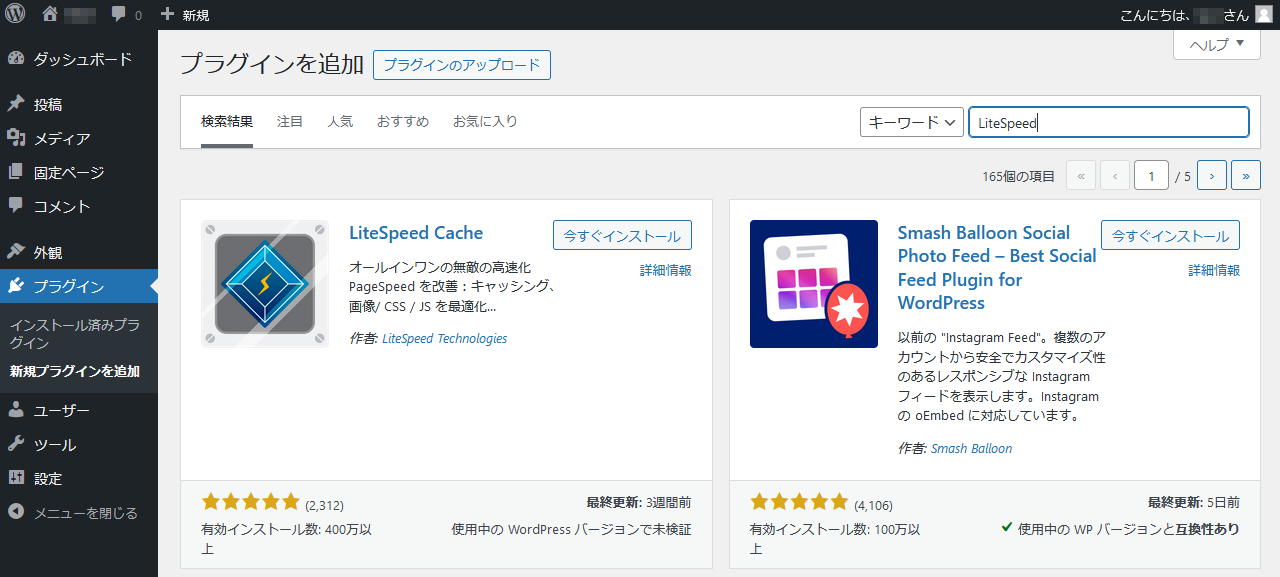Open the メディア menu item
1280x577 pixels.
click(79, 138)
